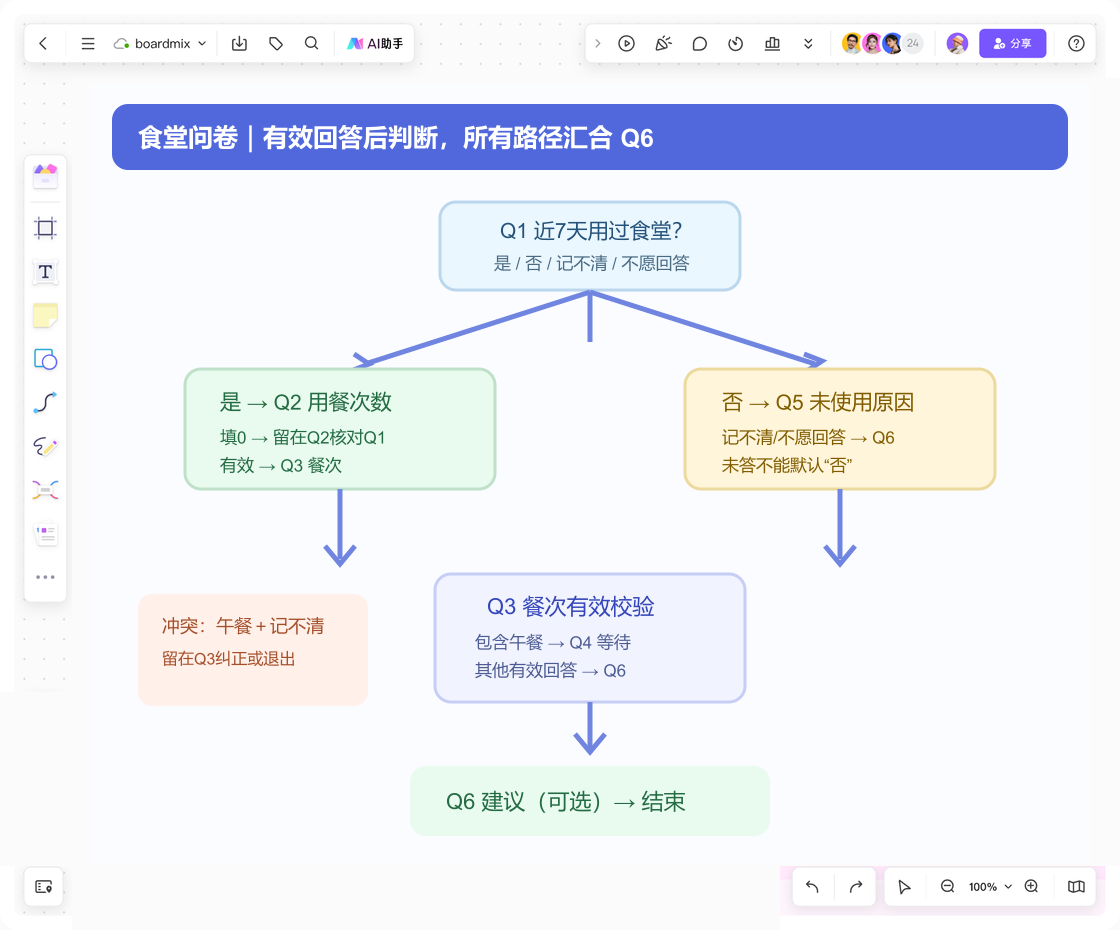Click the 分享 share button

coord(1012,44)
